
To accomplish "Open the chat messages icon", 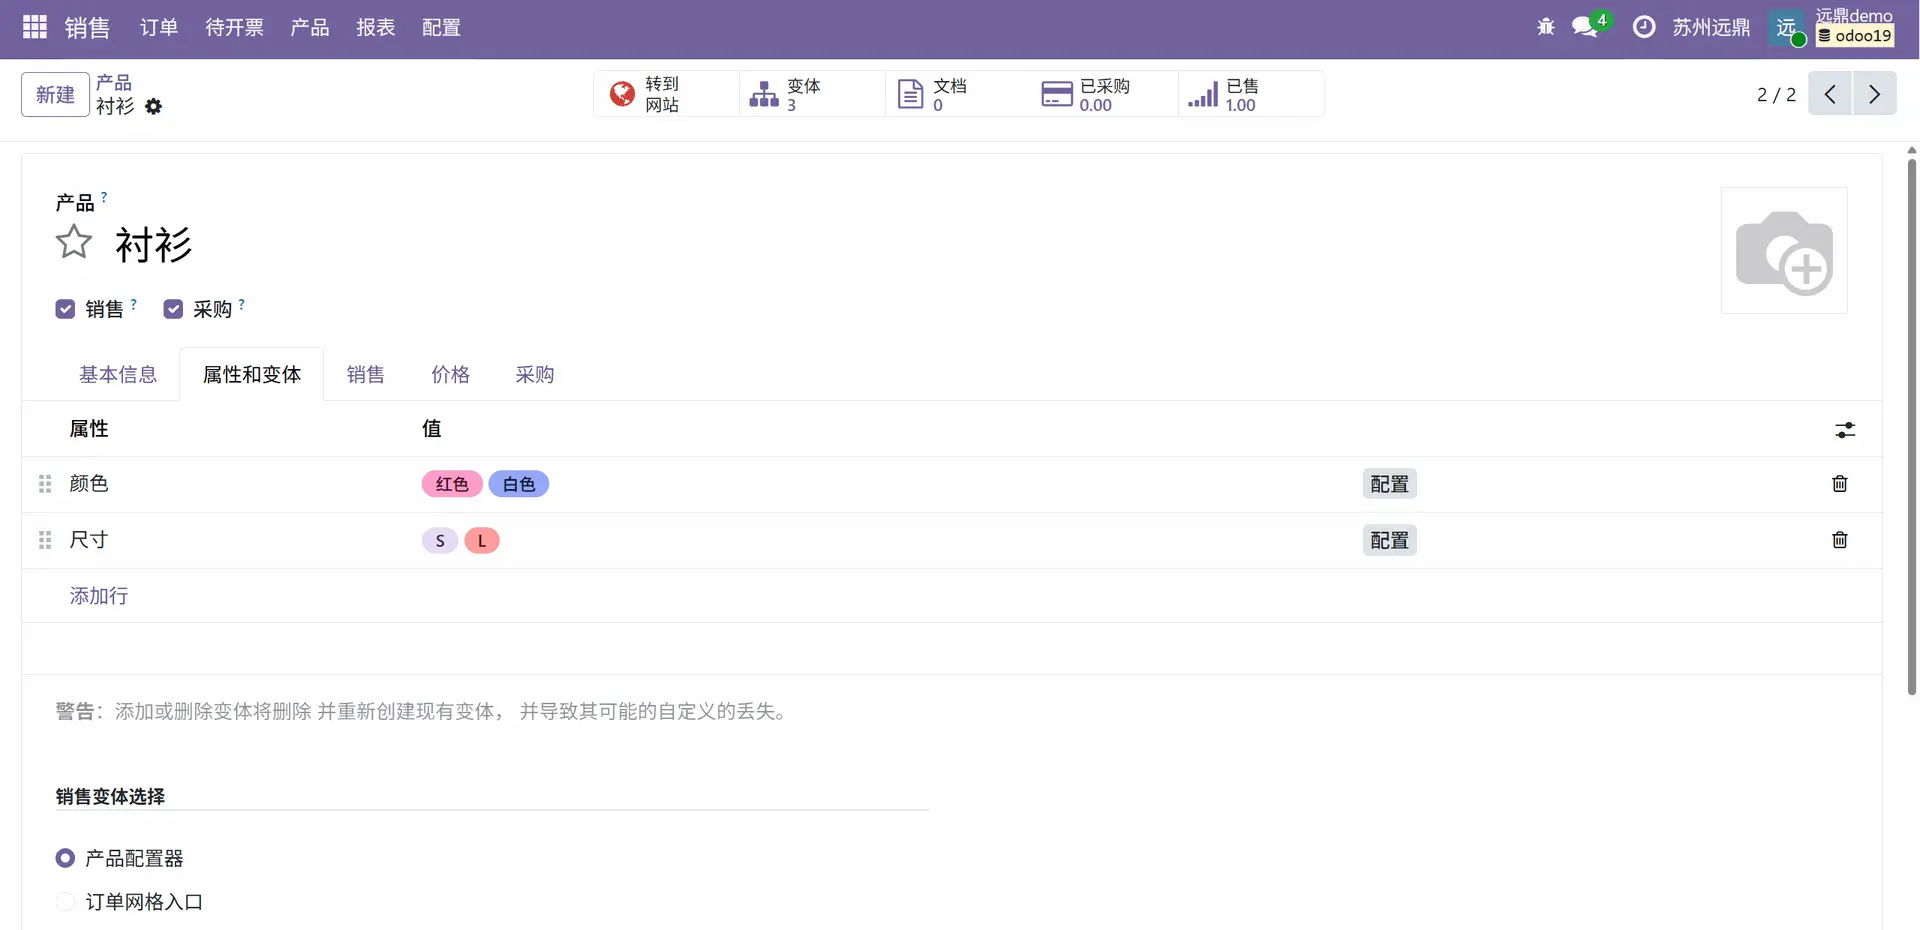I will point(1585,27).
